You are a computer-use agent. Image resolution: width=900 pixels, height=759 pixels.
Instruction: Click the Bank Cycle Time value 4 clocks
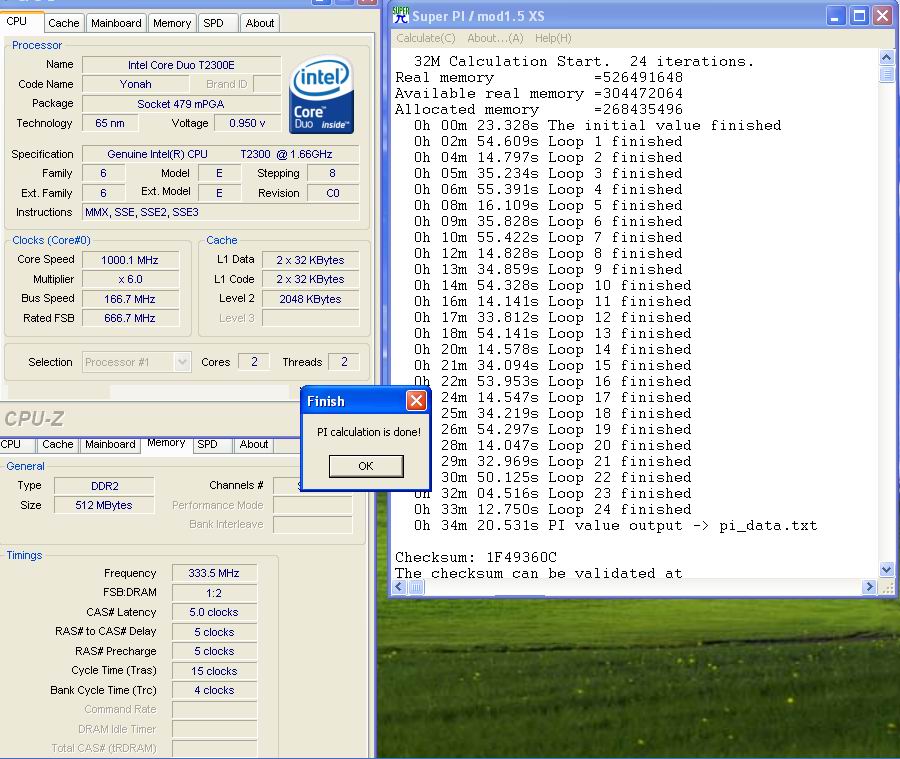(214, 690)
